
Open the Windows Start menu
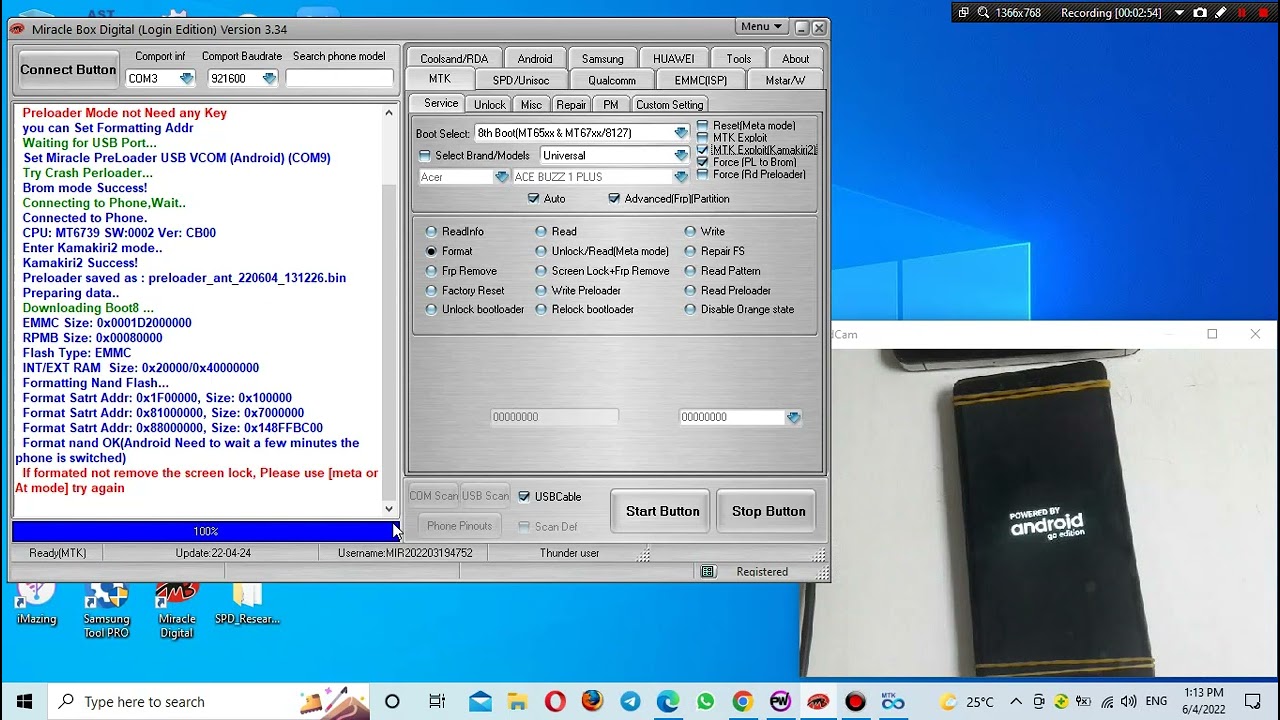click(x=24, y=701)
